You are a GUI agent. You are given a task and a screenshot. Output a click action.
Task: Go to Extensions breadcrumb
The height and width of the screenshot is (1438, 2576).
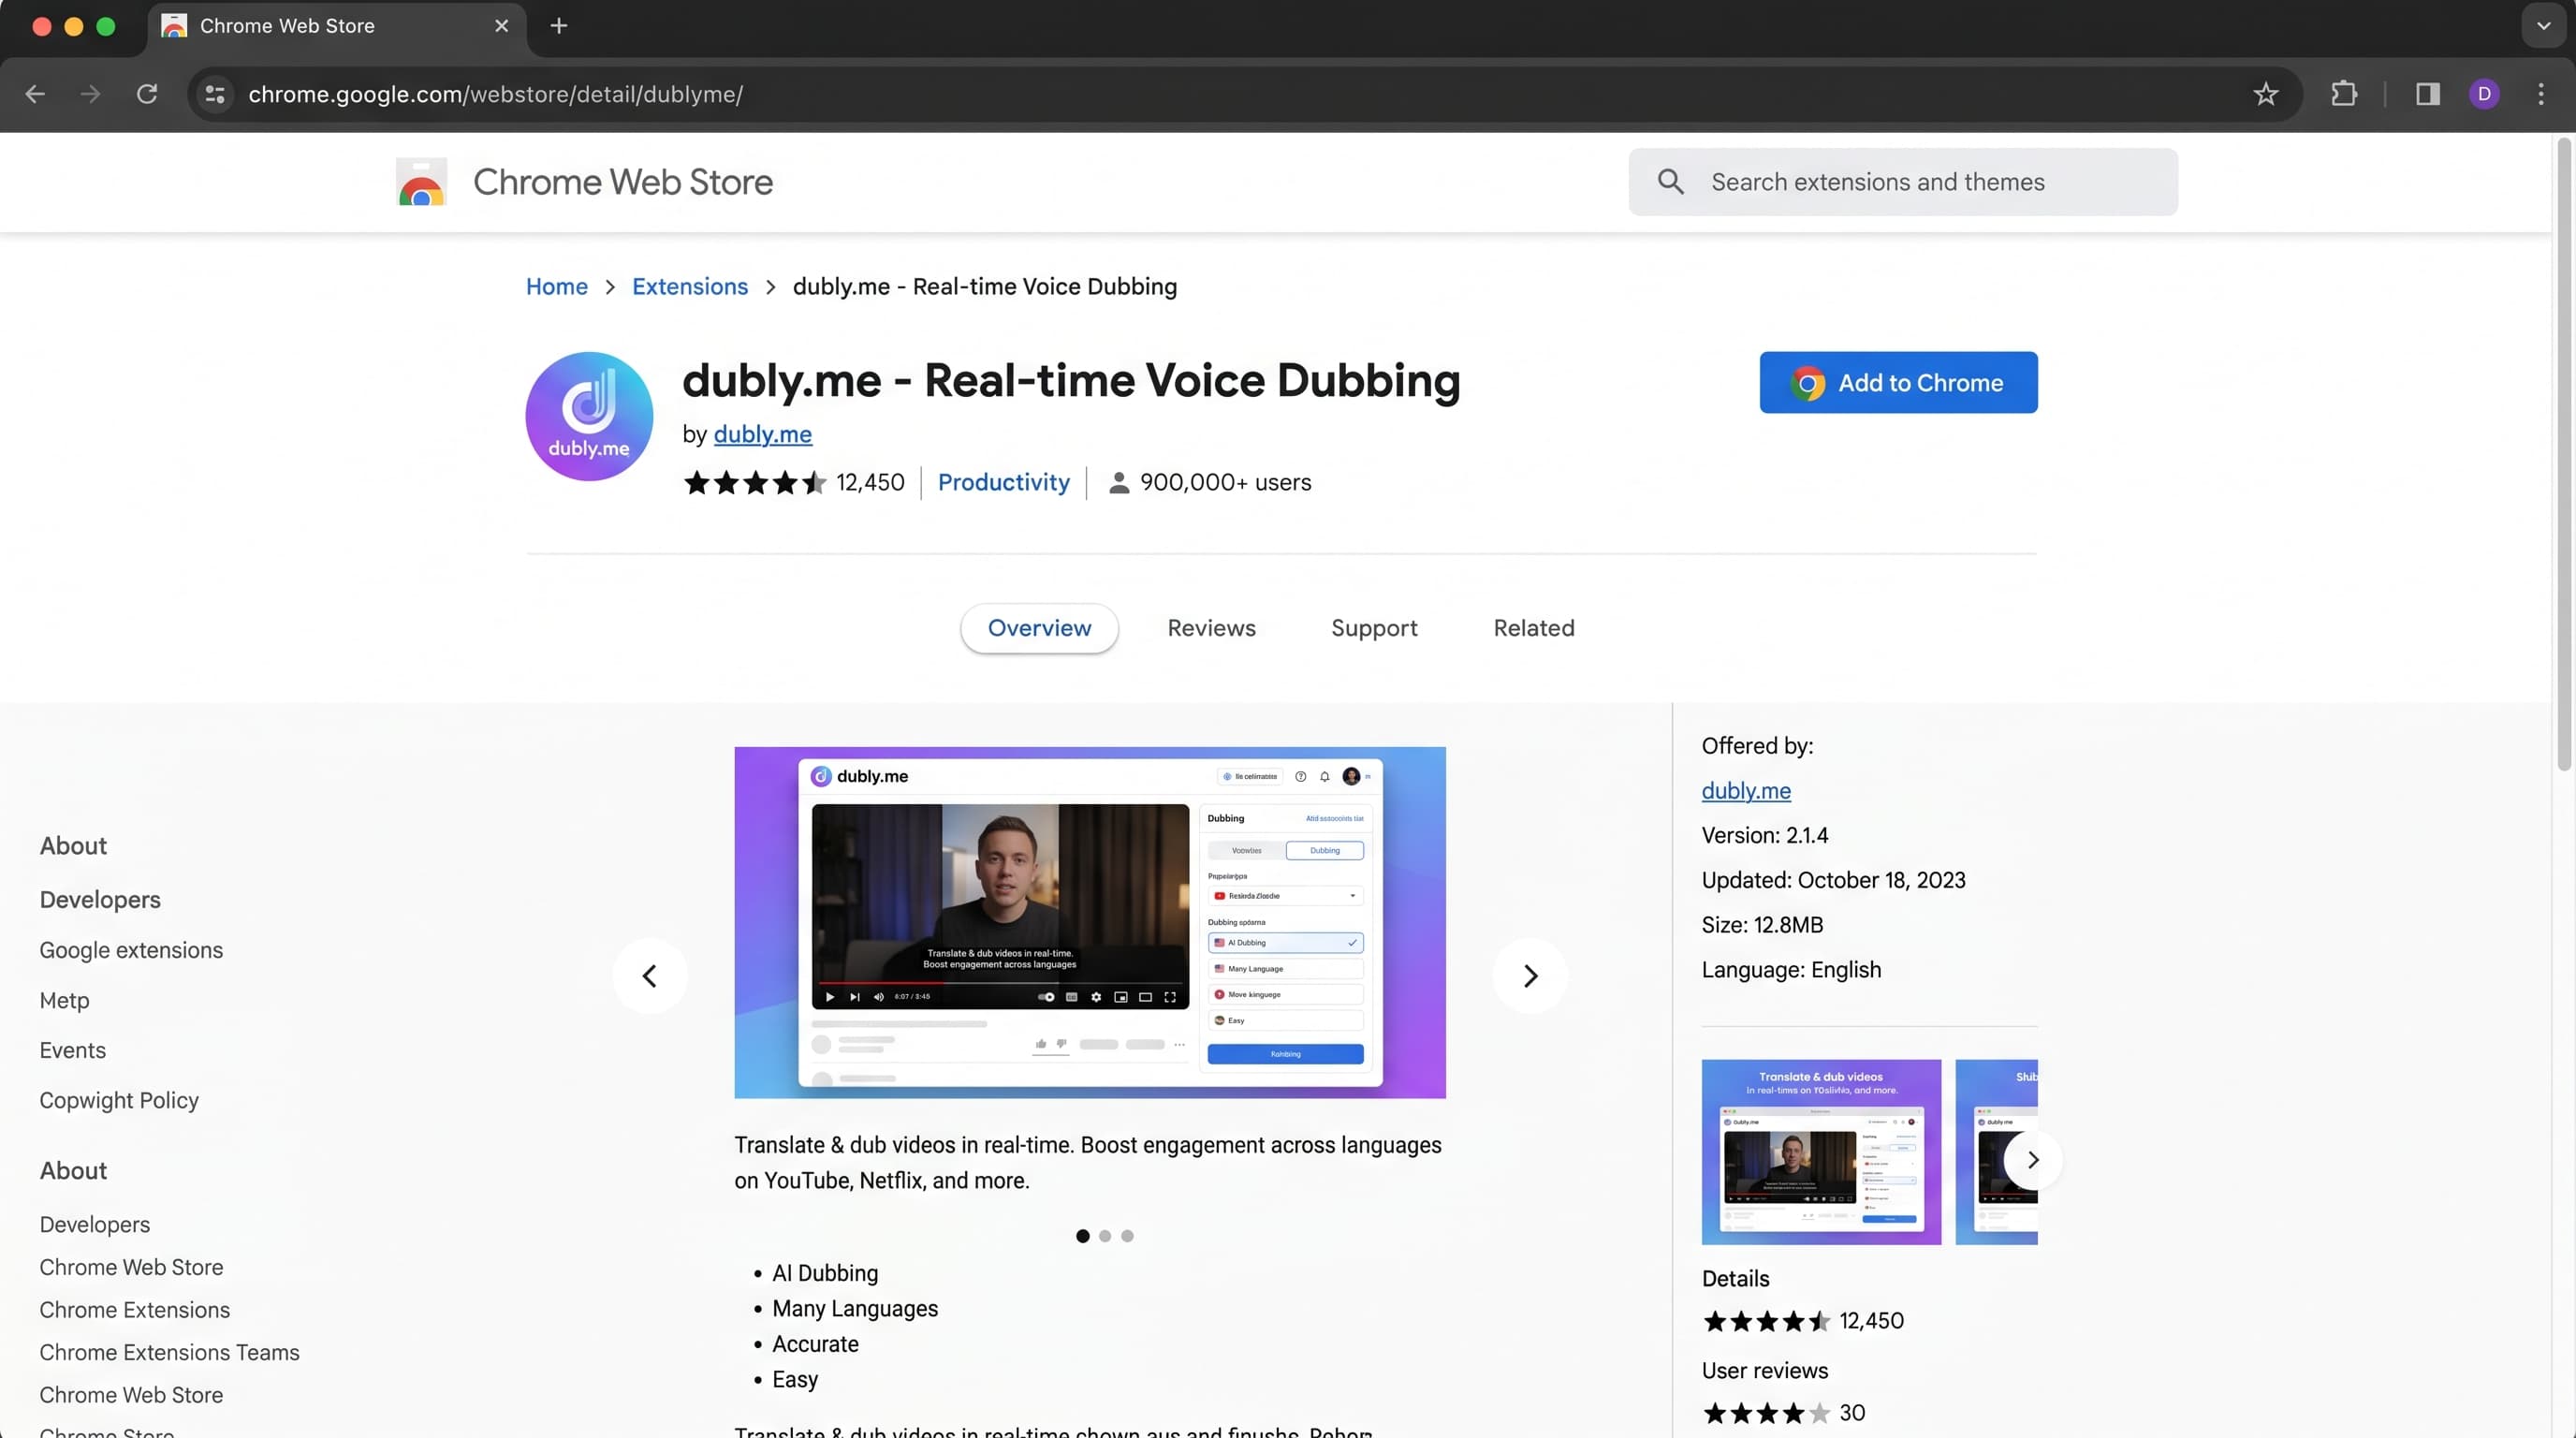[690, 287]
